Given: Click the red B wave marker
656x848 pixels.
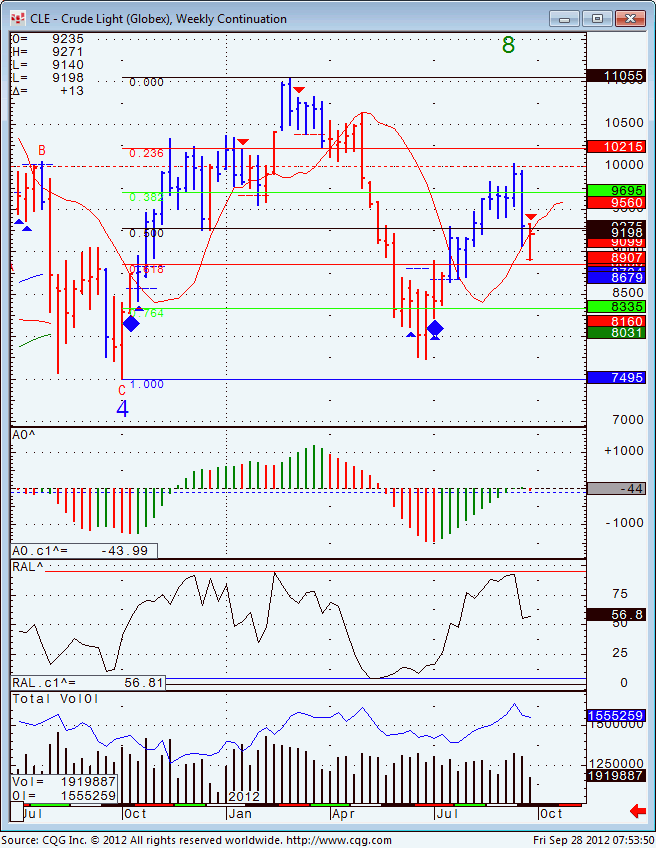Looking at the screenshot, I should pyautogui.click(x=42, y=151).
